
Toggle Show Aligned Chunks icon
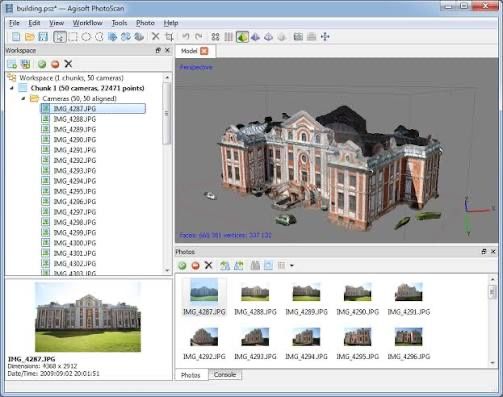click(x=311, y=37)
